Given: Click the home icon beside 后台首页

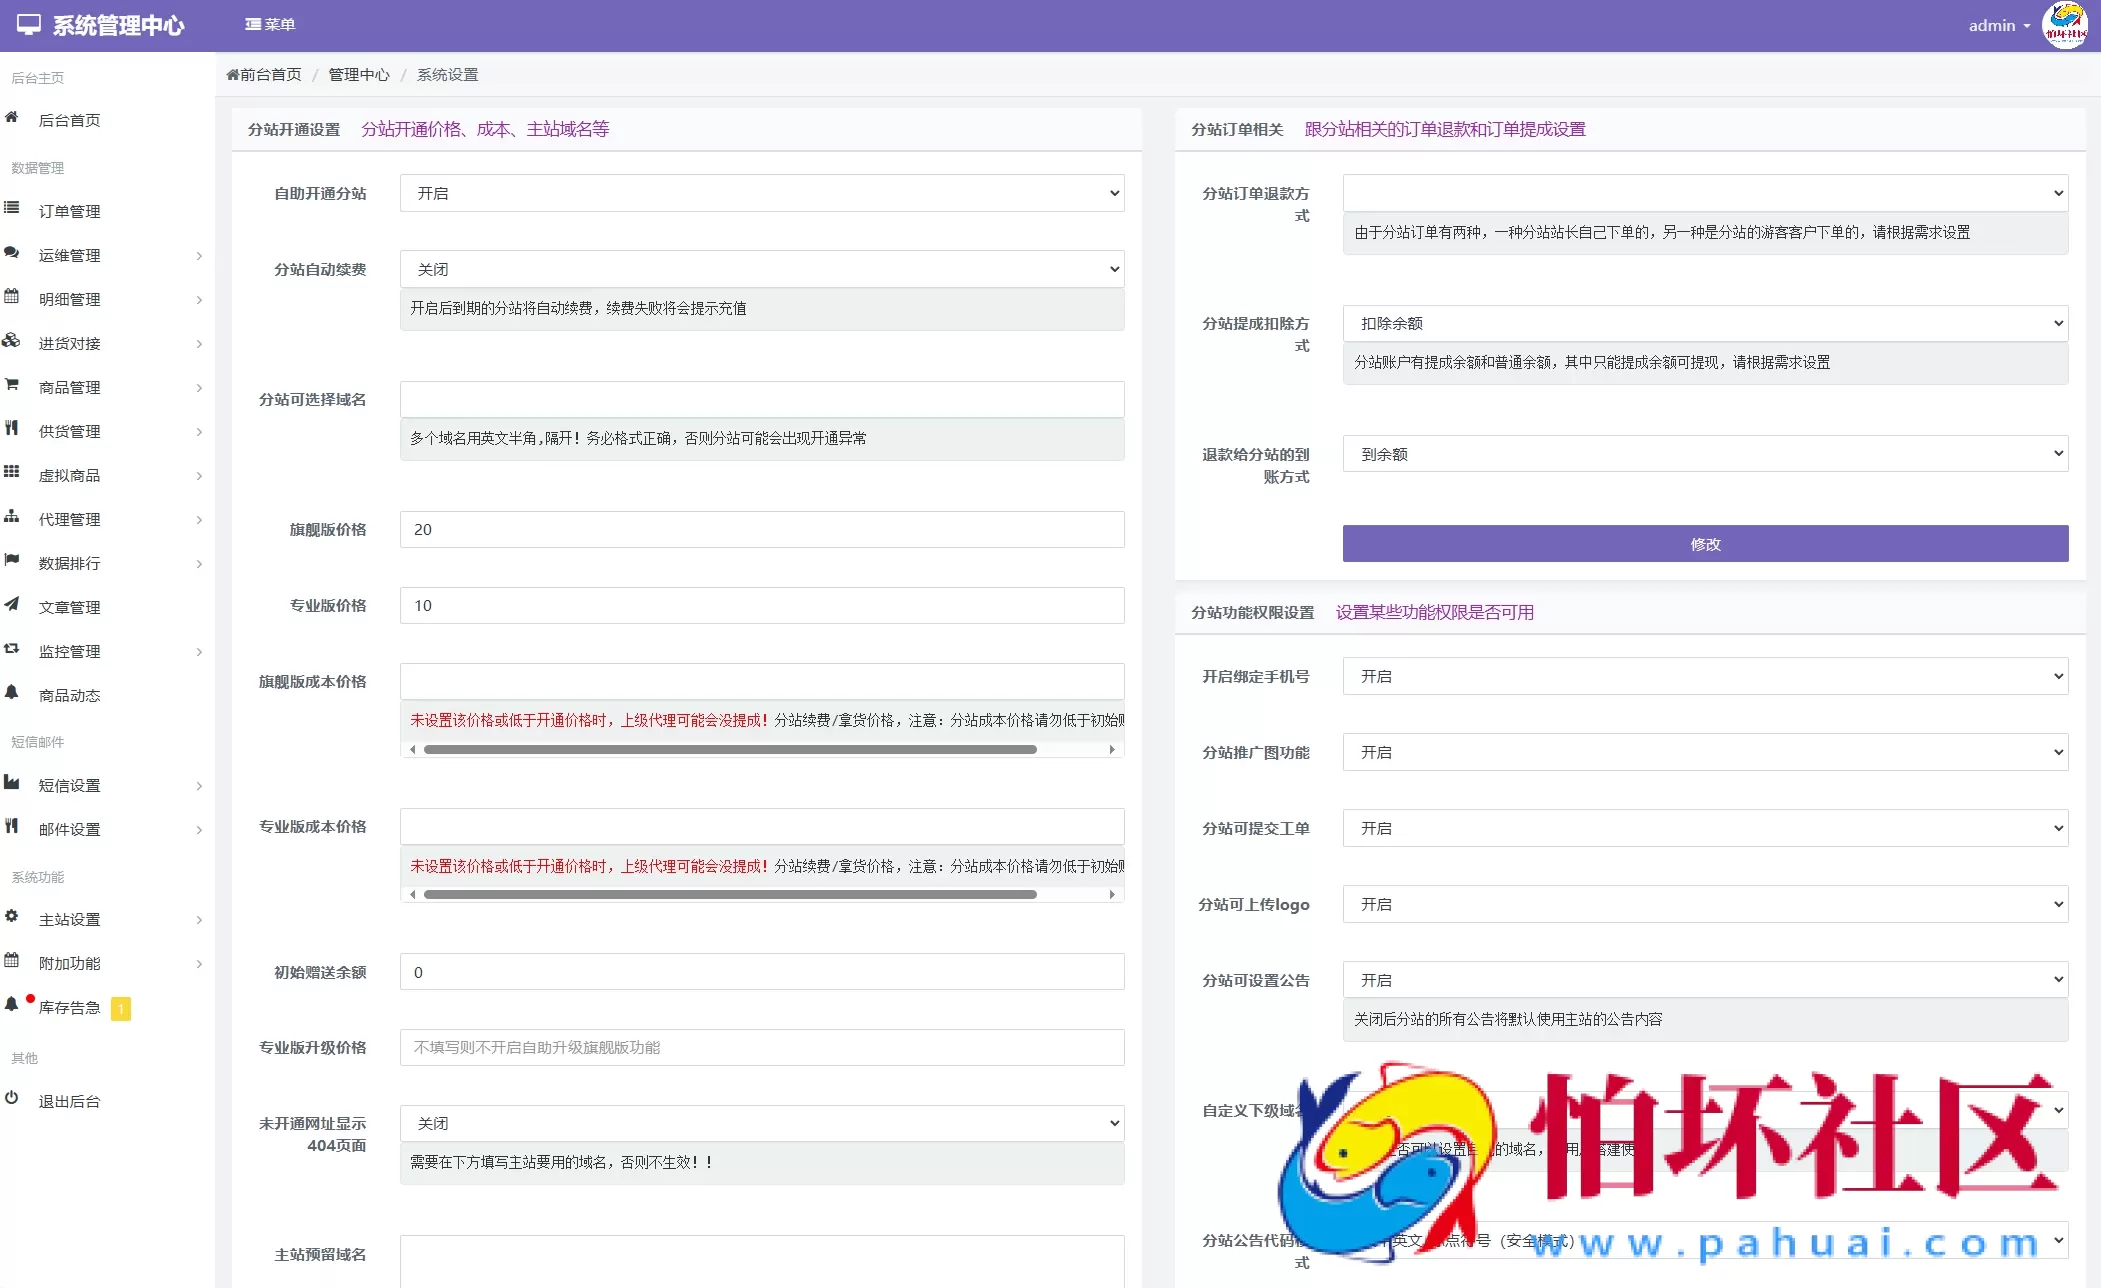Looking at the screenshot, I should 12,118.
